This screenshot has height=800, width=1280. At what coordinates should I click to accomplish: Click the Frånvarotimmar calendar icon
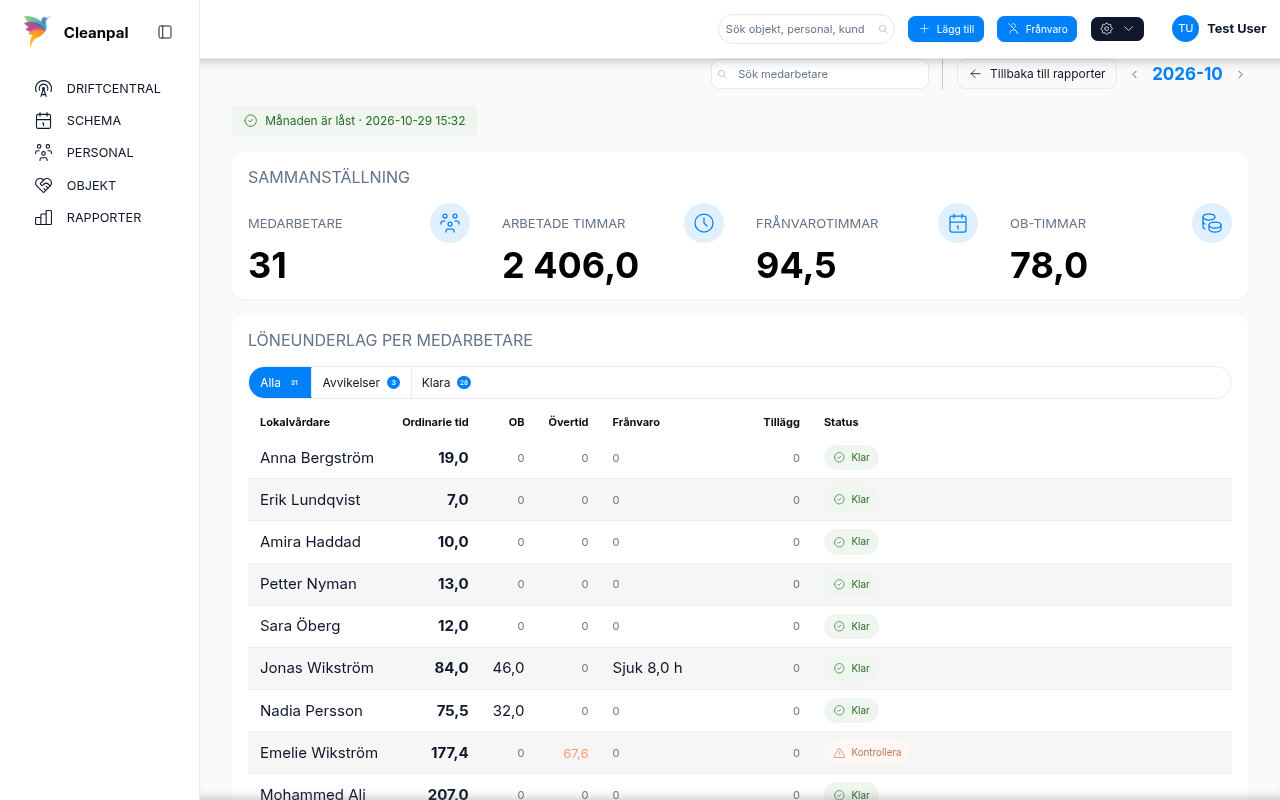point(958,223)
